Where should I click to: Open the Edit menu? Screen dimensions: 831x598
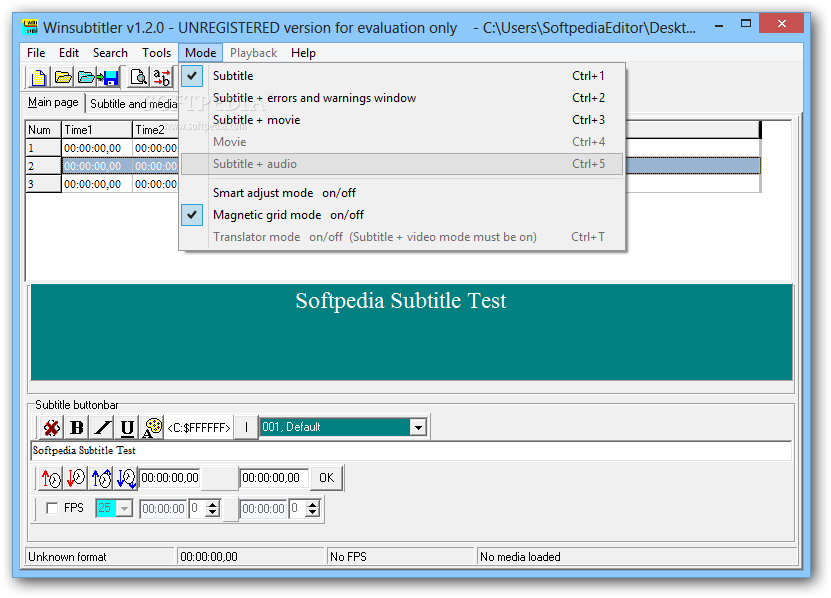[69, 53]
